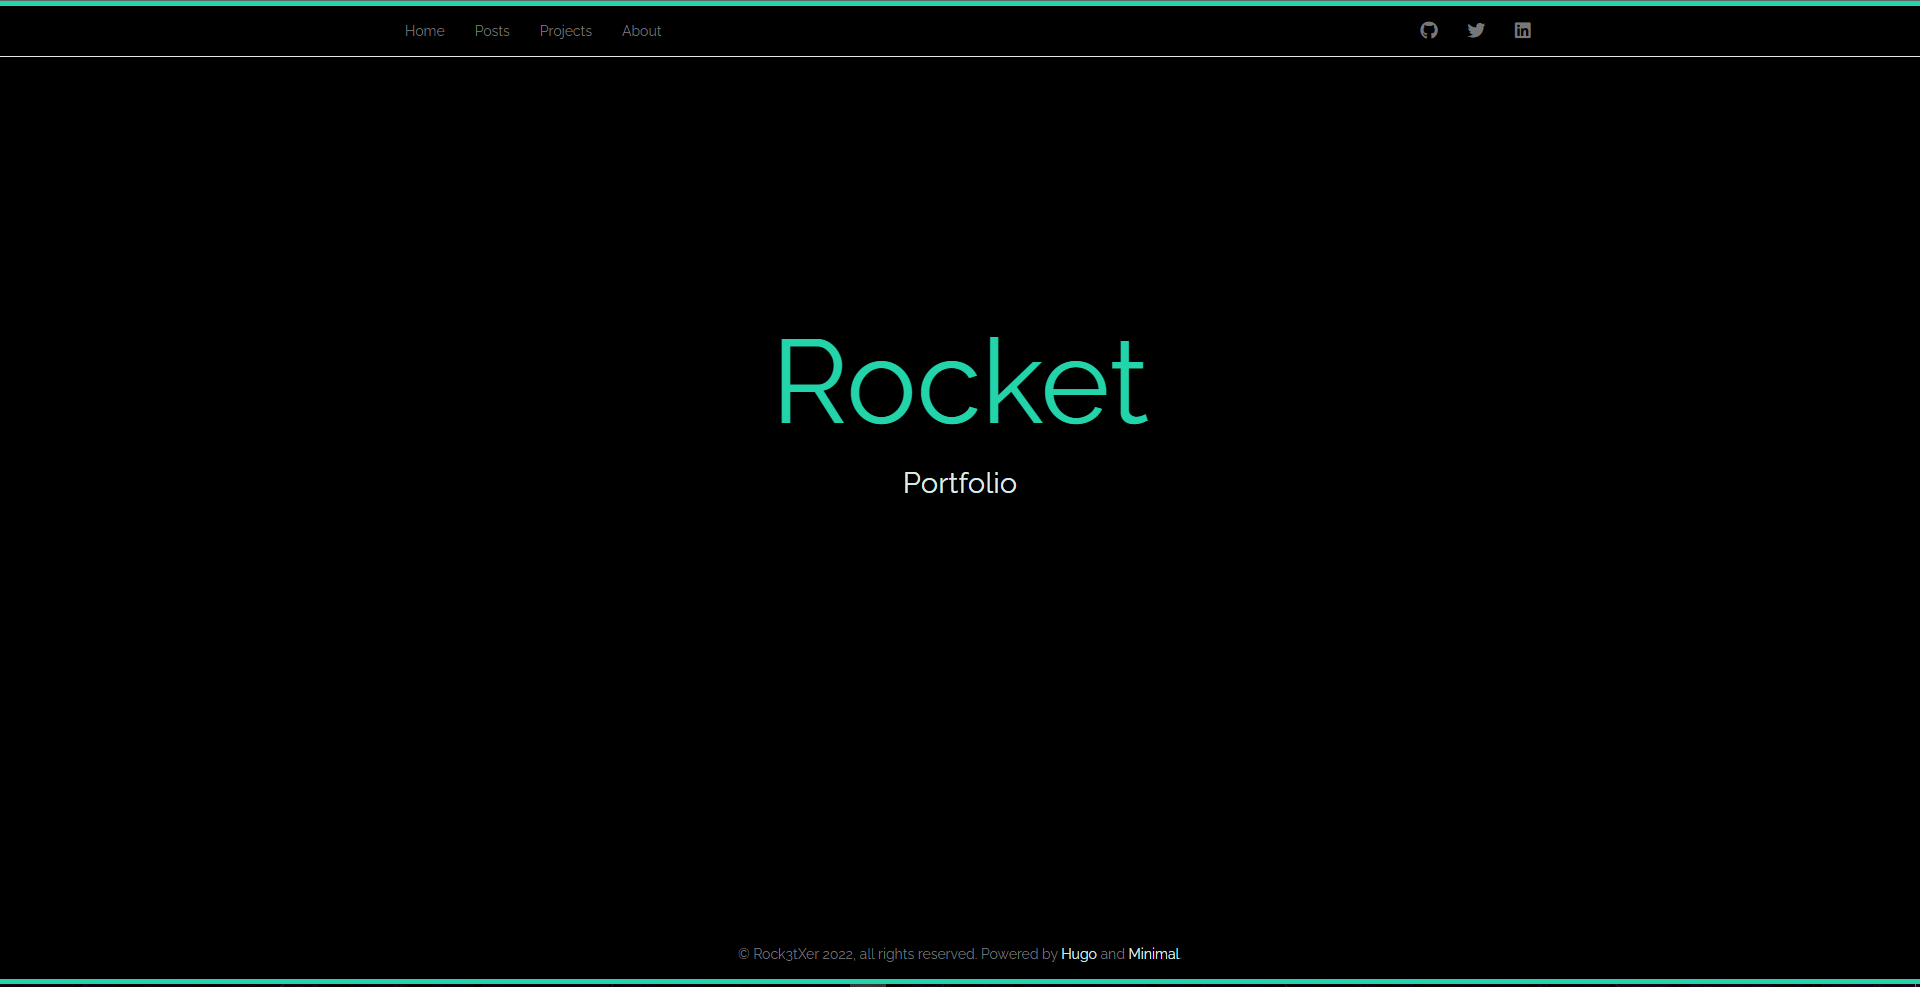Click the Posts link next to Home
This screenshot has width=1920, height=987.
492,31
